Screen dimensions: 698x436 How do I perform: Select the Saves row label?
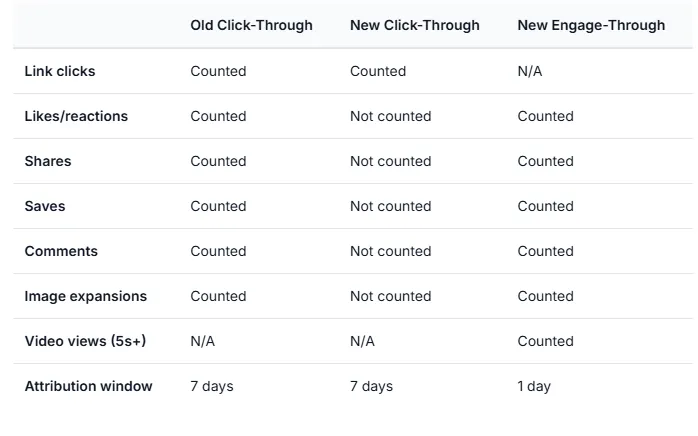[45, 206]
